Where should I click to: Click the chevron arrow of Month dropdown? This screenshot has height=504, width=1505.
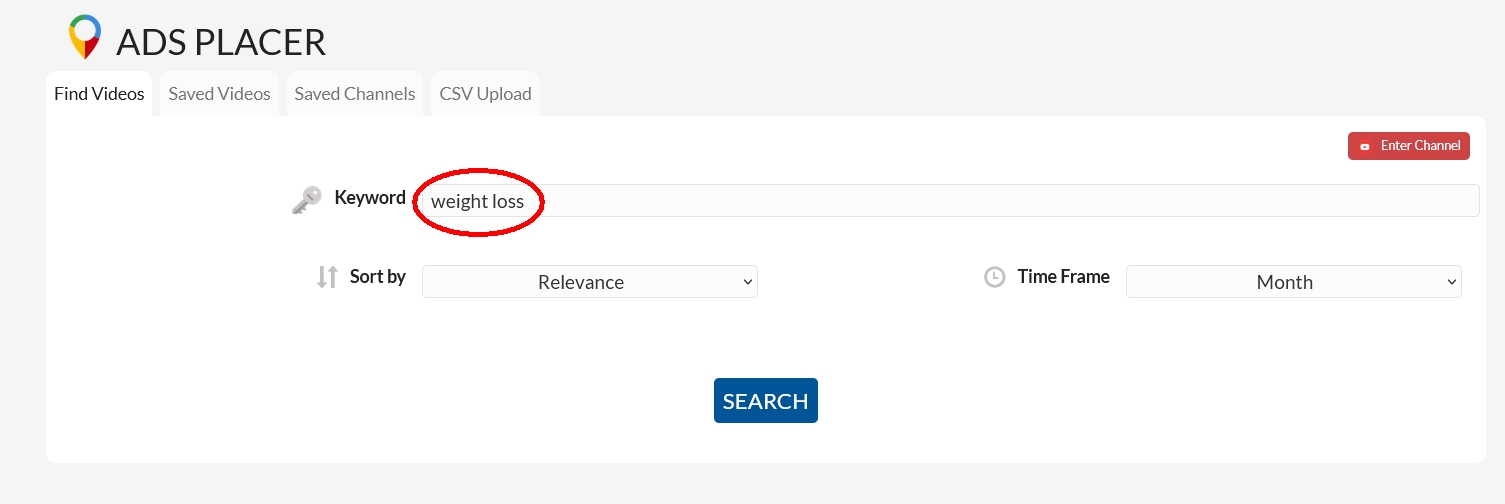(x=1452, y=282)
